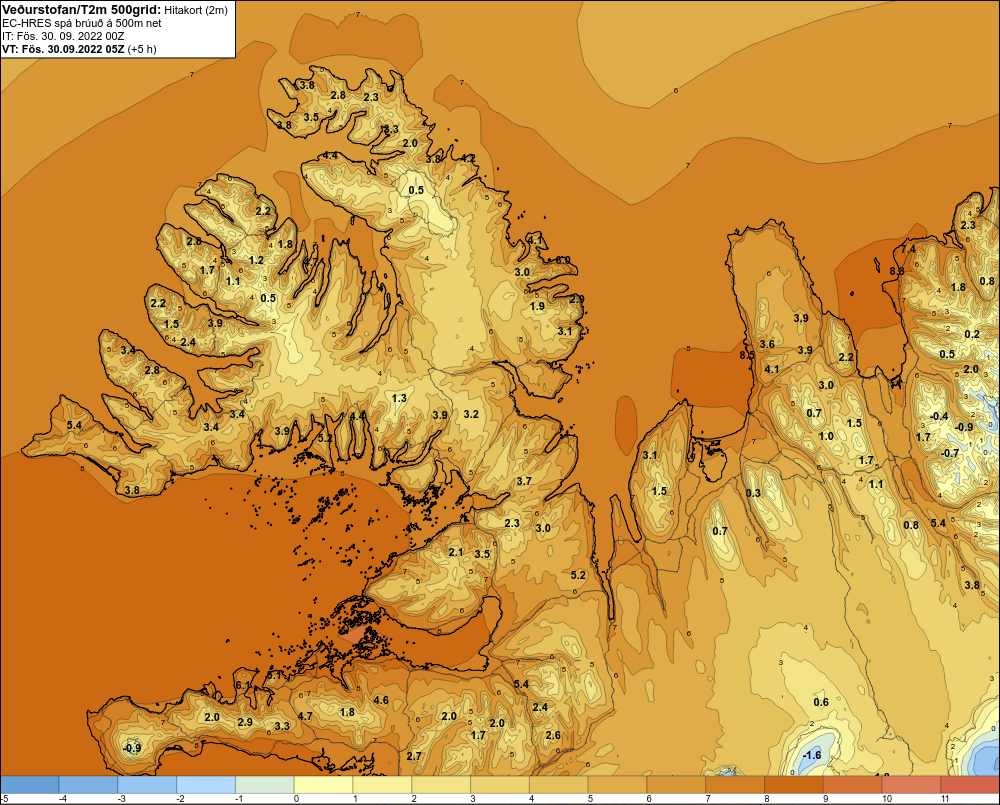The width and height of the screenshot is (1000, 805).
Task: Click the temperature value -1.6 on the map
Action: pos(812,755)
